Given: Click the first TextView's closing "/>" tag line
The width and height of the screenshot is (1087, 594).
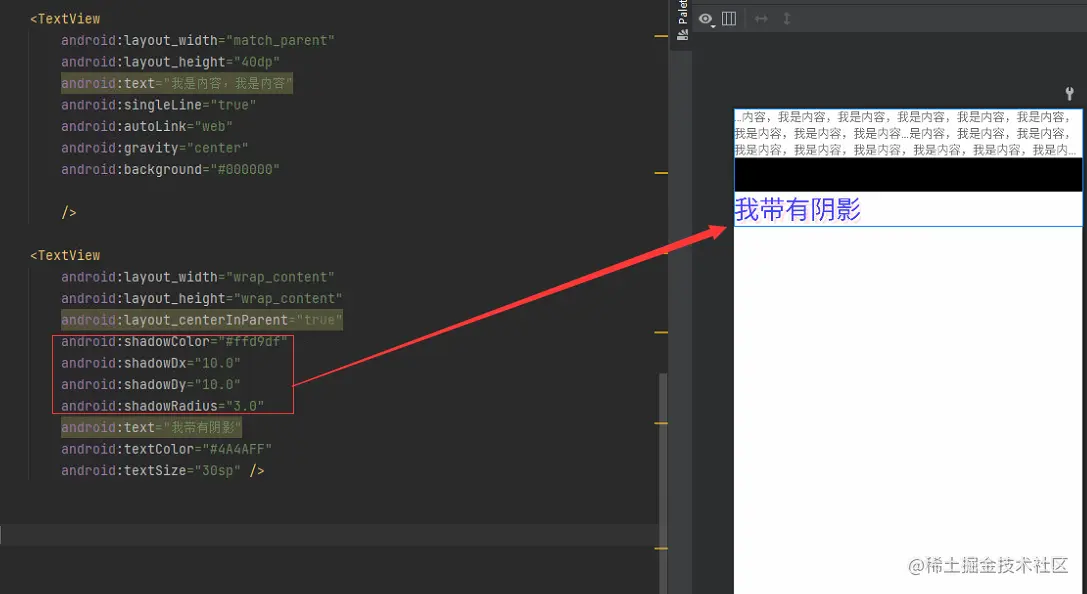Looking at the screenshot, I should 69,212.
